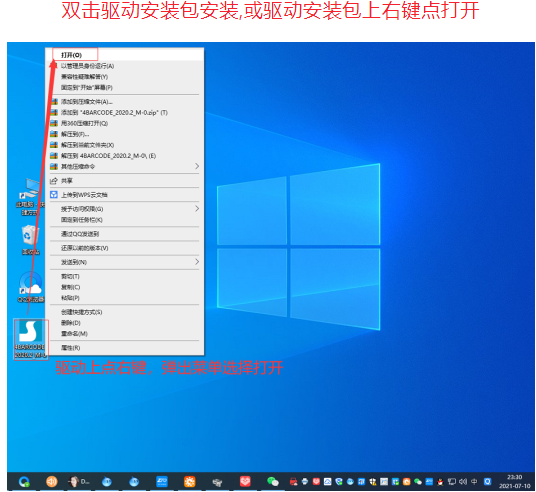Open QQ Browser from the taskbar

[x=24, y=482]
